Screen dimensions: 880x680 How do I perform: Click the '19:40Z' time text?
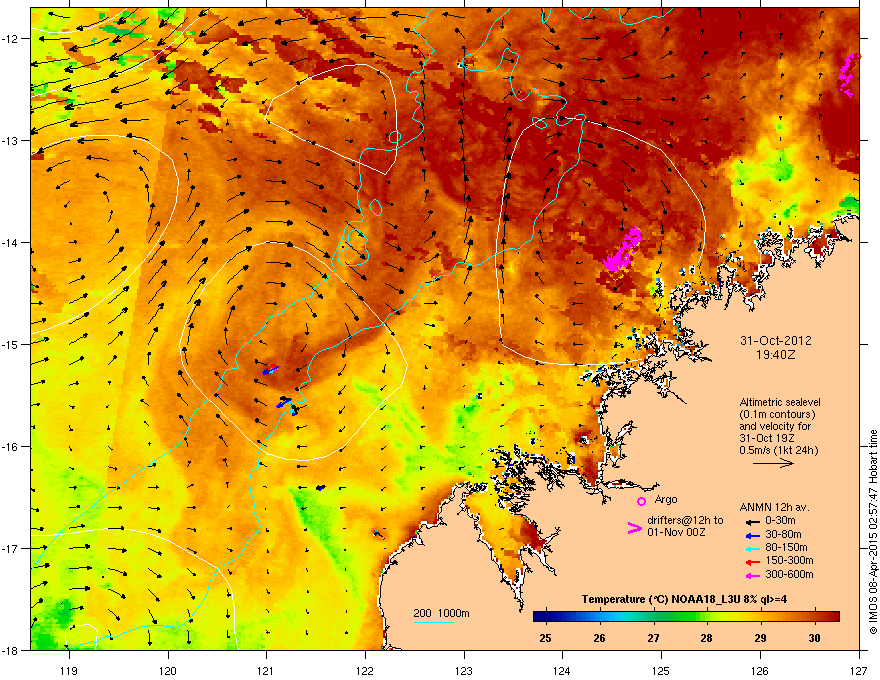(776, 355)
